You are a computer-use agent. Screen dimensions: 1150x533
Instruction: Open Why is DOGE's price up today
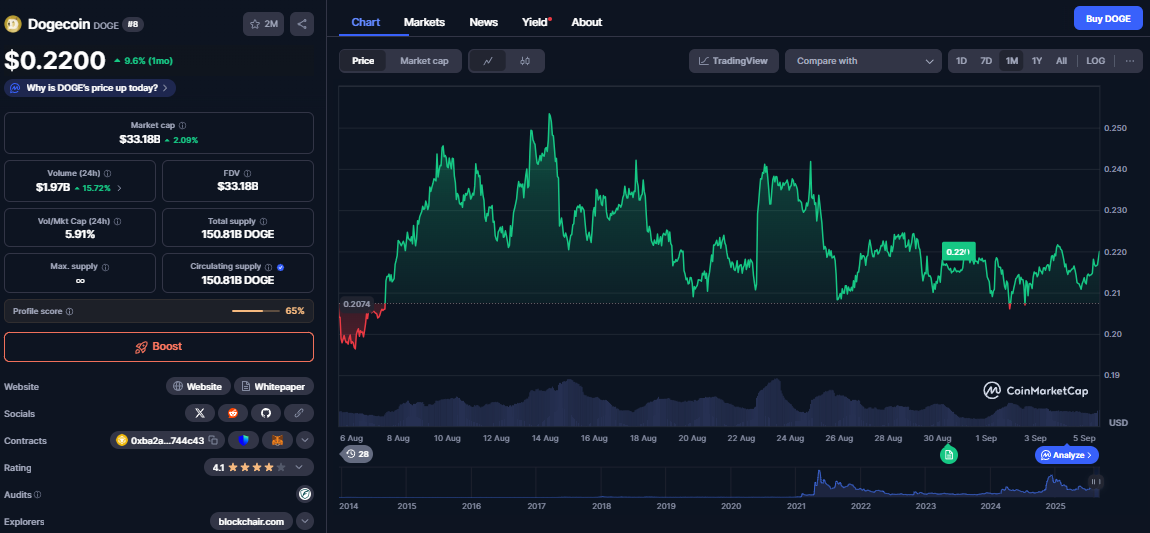90,88
